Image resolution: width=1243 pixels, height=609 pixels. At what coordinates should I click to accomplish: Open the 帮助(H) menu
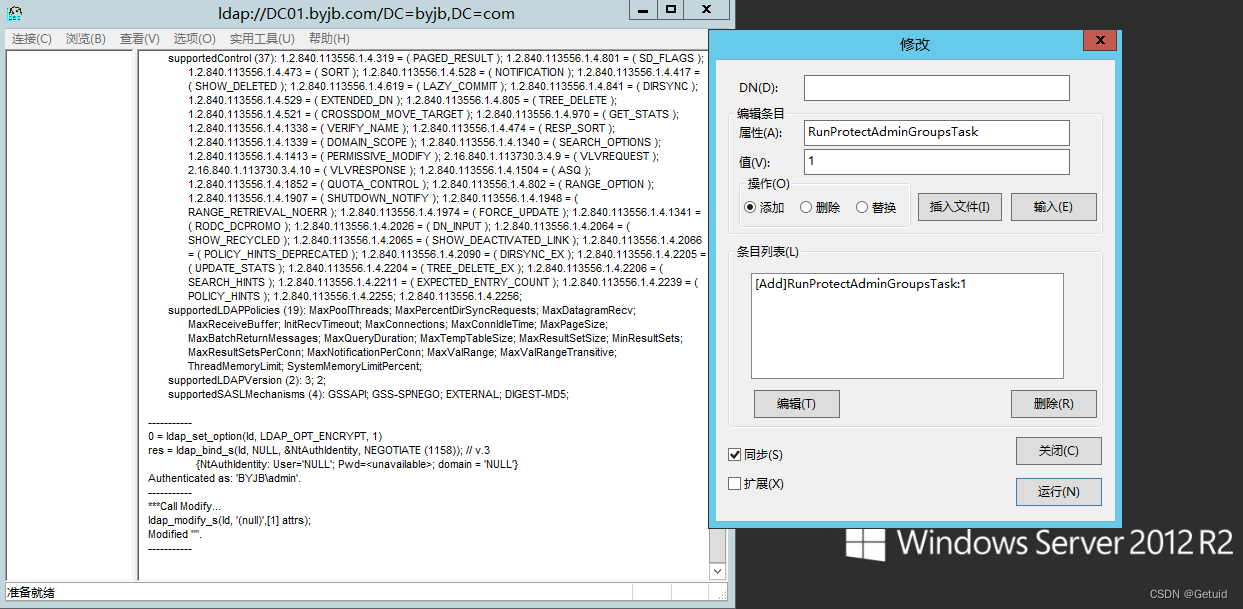[x=329, y=39]
